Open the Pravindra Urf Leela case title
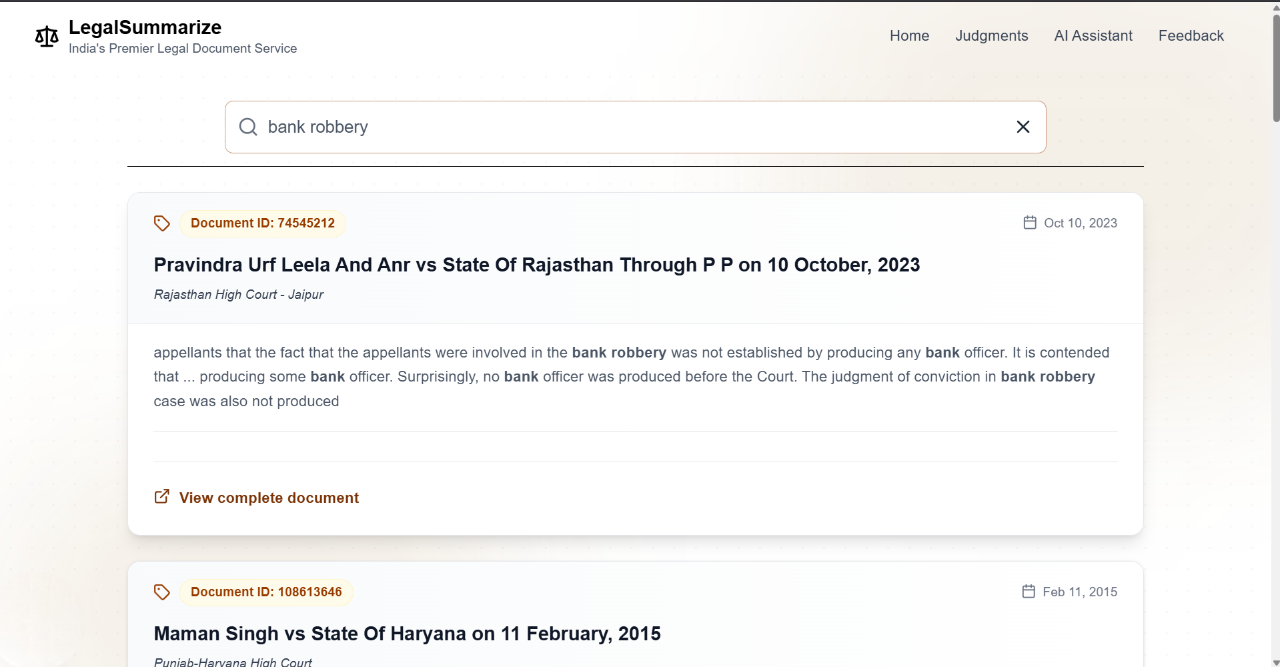Screen dimensions: 1280x667 (x=536, y=265)
